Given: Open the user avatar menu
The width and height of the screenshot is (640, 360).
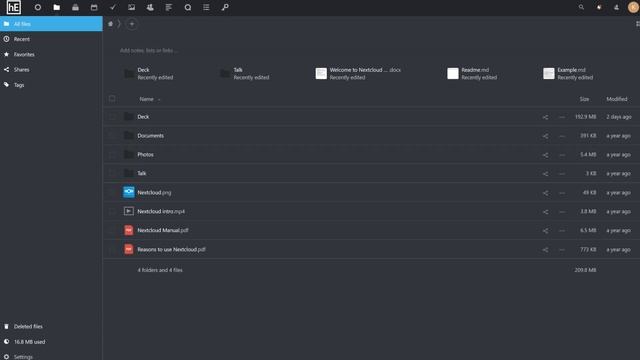Looking at the screenshot, I should point(633,7).
